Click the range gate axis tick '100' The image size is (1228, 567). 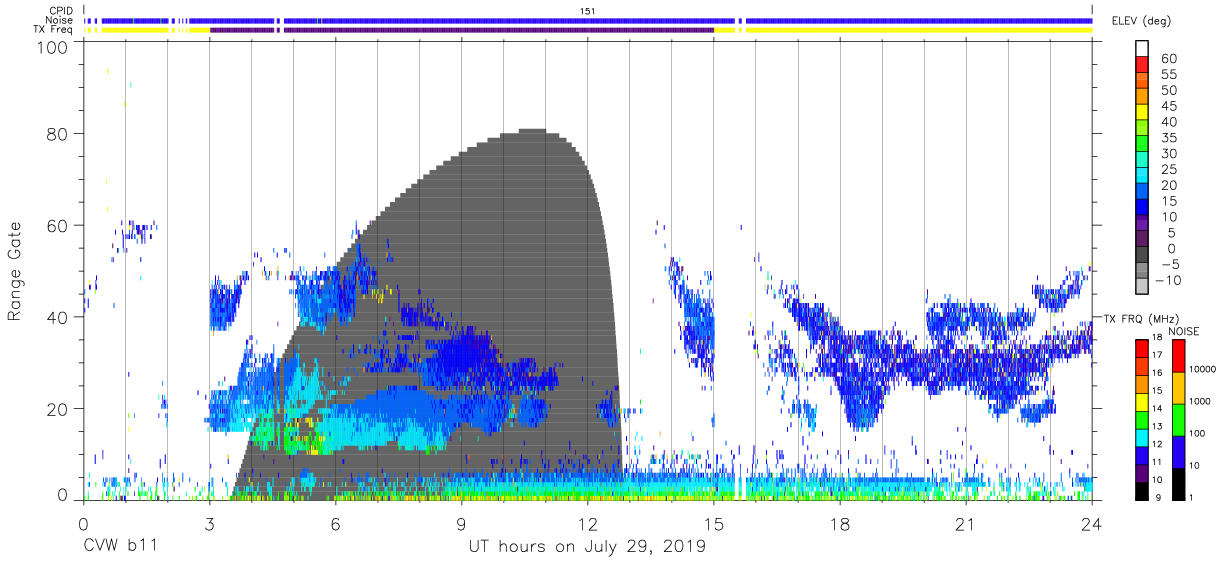[54, 47]
